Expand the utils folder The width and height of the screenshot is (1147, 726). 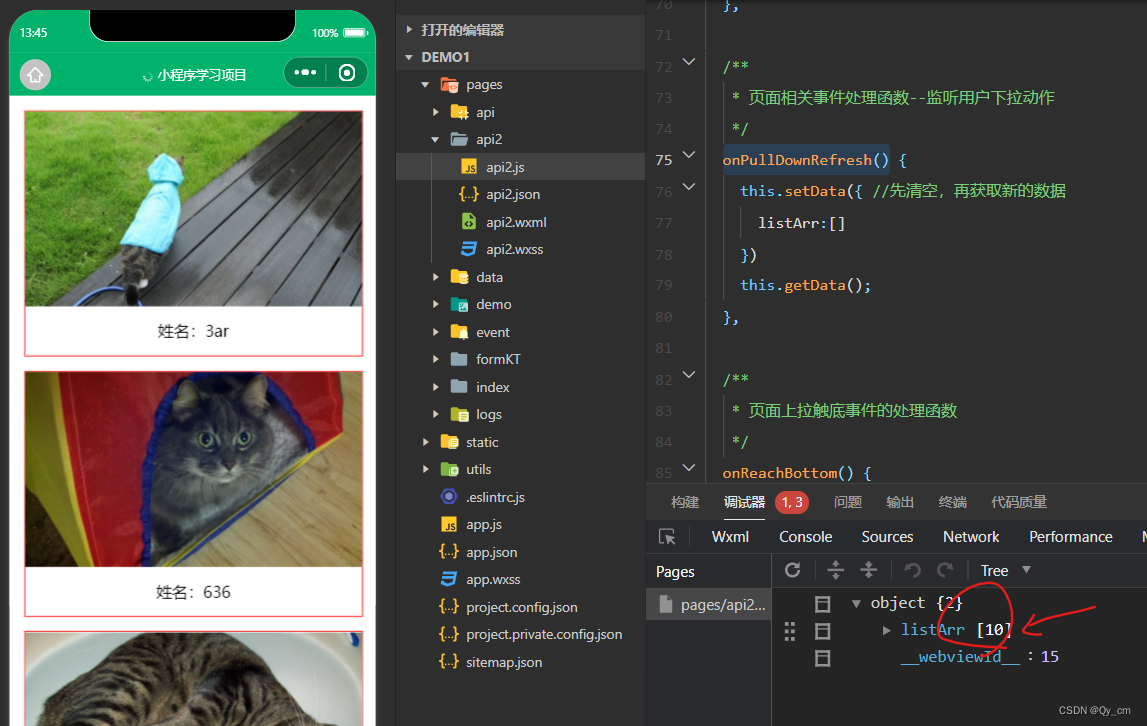tap(425, 469)
